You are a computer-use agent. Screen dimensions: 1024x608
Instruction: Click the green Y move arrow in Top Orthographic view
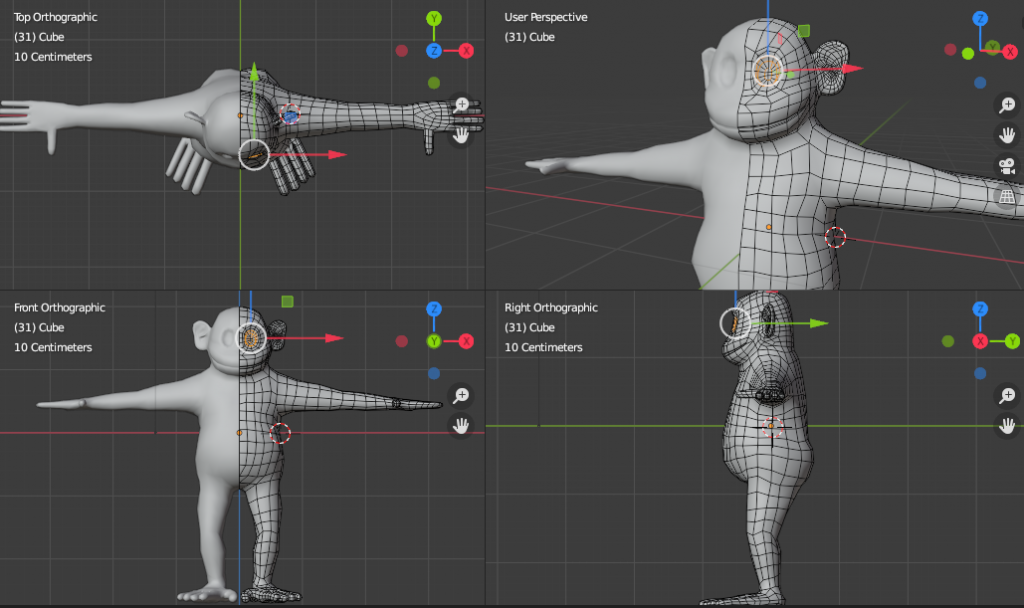point(254,71)
